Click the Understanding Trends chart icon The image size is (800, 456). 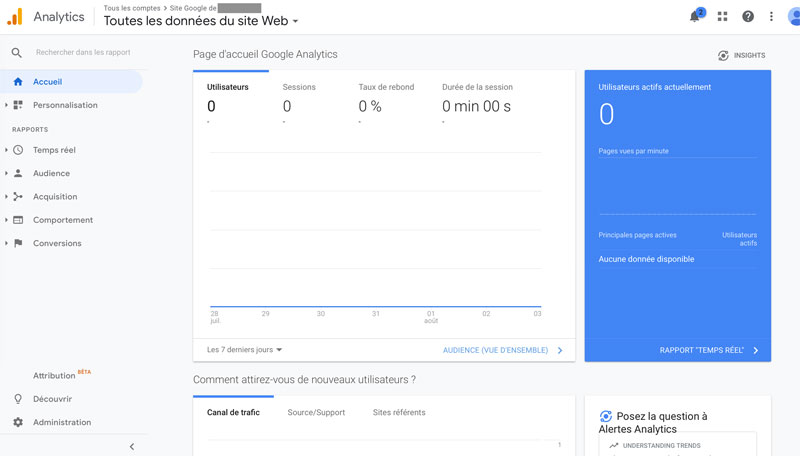(x=614, y=445)
